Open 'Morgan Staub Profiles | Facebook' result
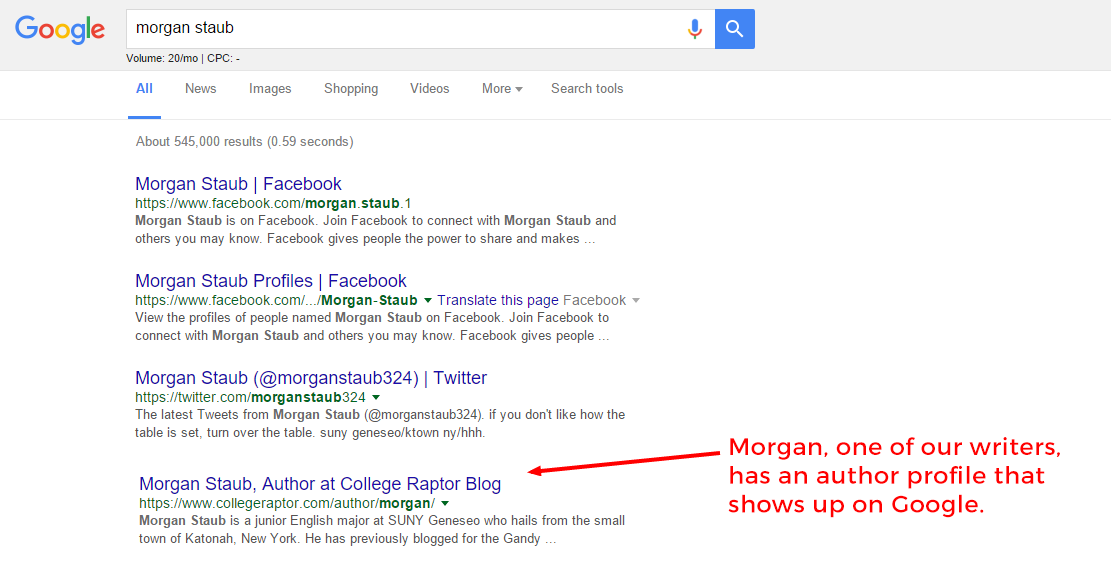Image resolution: width=1111 pixels, height=567 pixels. (x=271, y=281)
